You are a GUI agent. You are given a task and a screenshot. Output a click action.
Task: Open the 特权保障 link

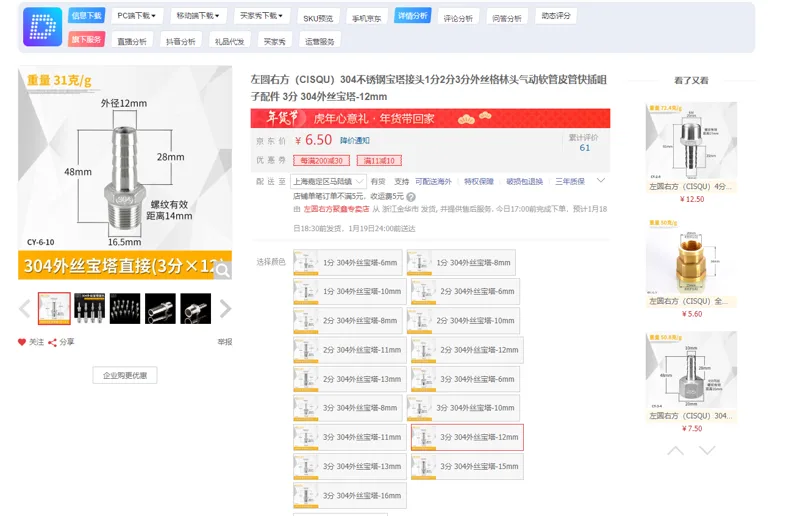pos(479,181)
